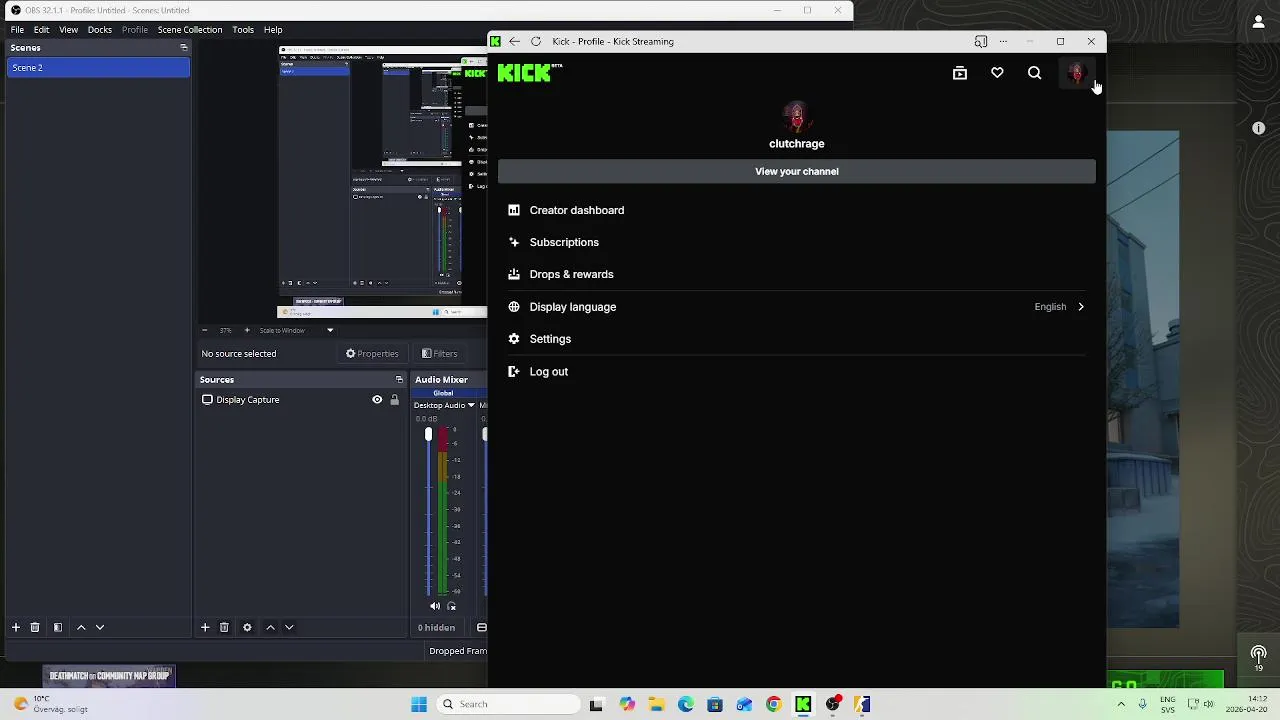Add a new source
Screen dimensions: 1280x720
[205, 627]
